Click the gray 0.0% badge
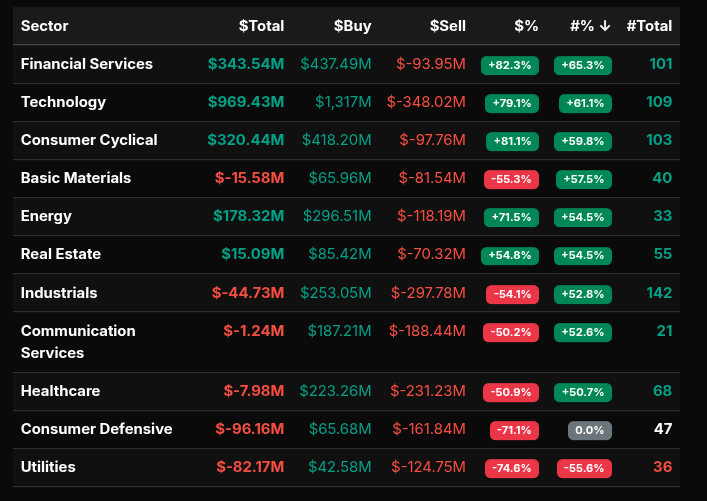This screenshot has height=501, width=707. click(x=589, y=430)
